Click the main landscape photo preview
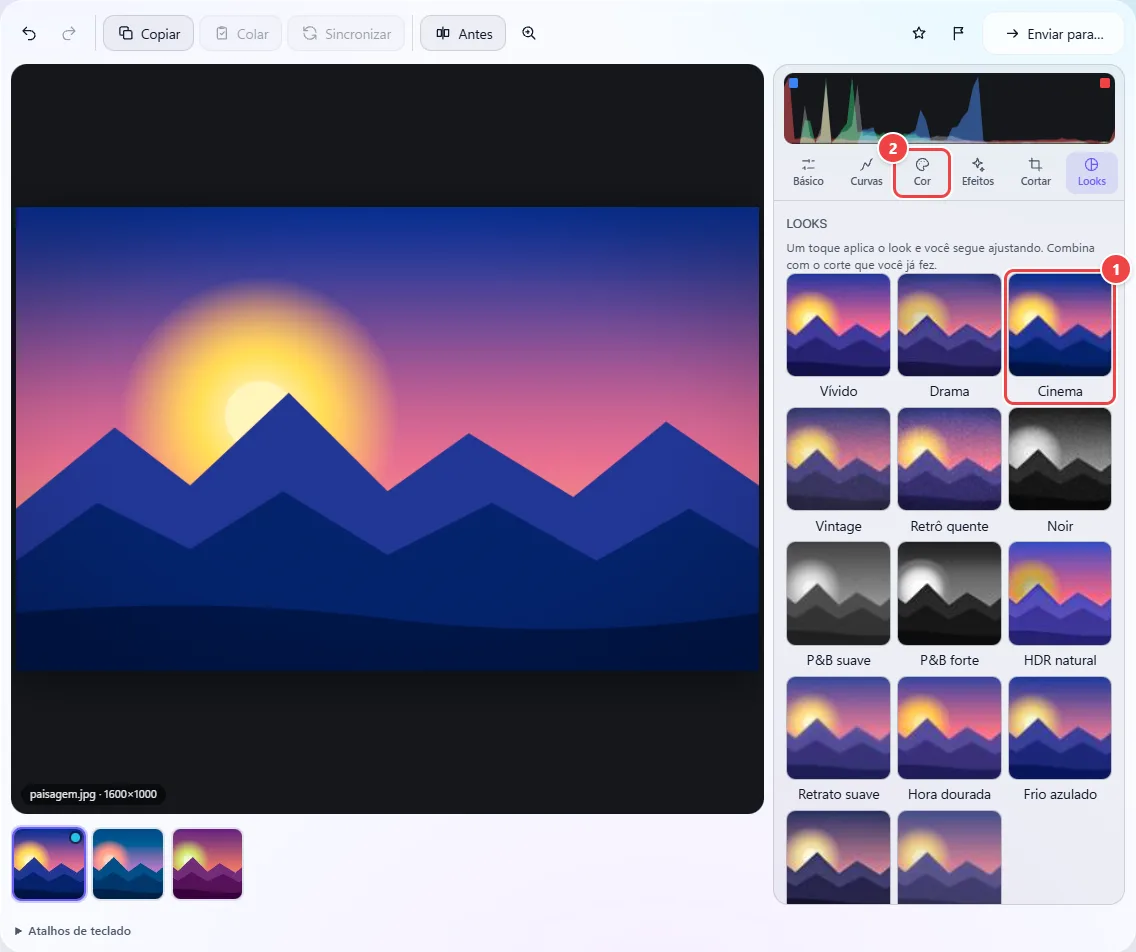Viewport: 1136px width, 952px height. 388,438
